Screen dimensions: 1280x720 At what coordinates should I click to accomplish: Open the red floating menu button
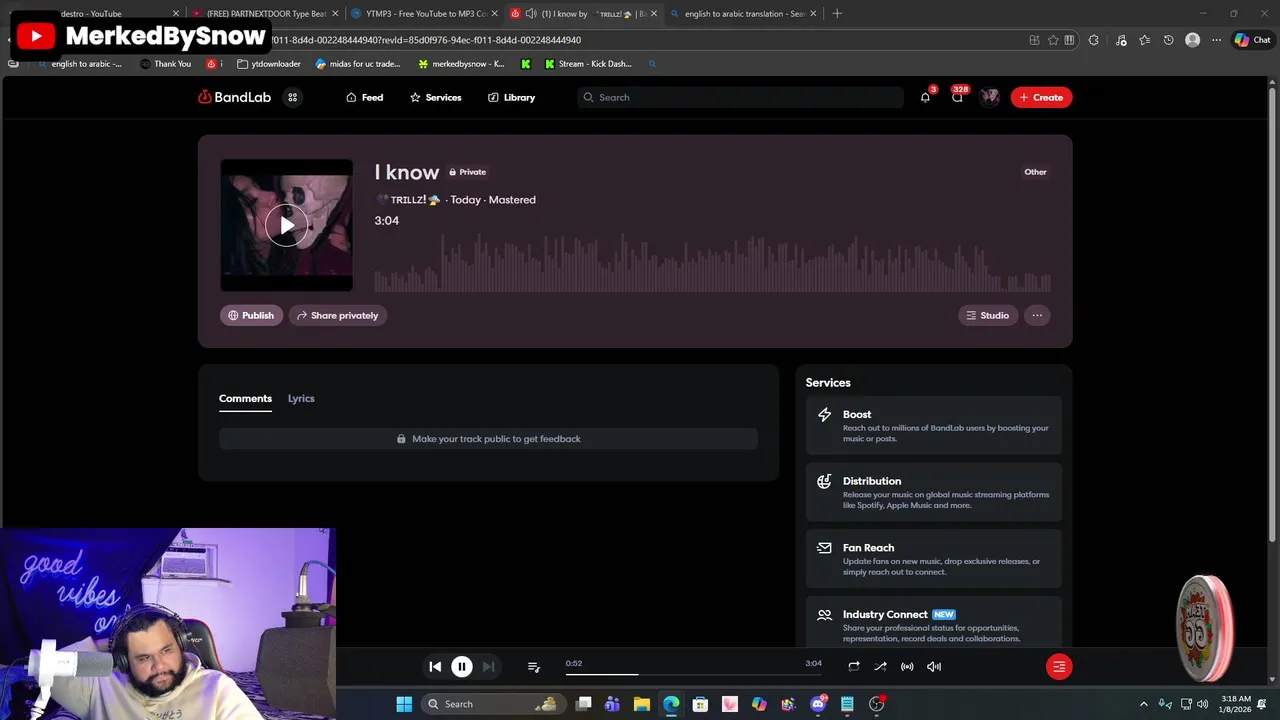pos(1059,666)
